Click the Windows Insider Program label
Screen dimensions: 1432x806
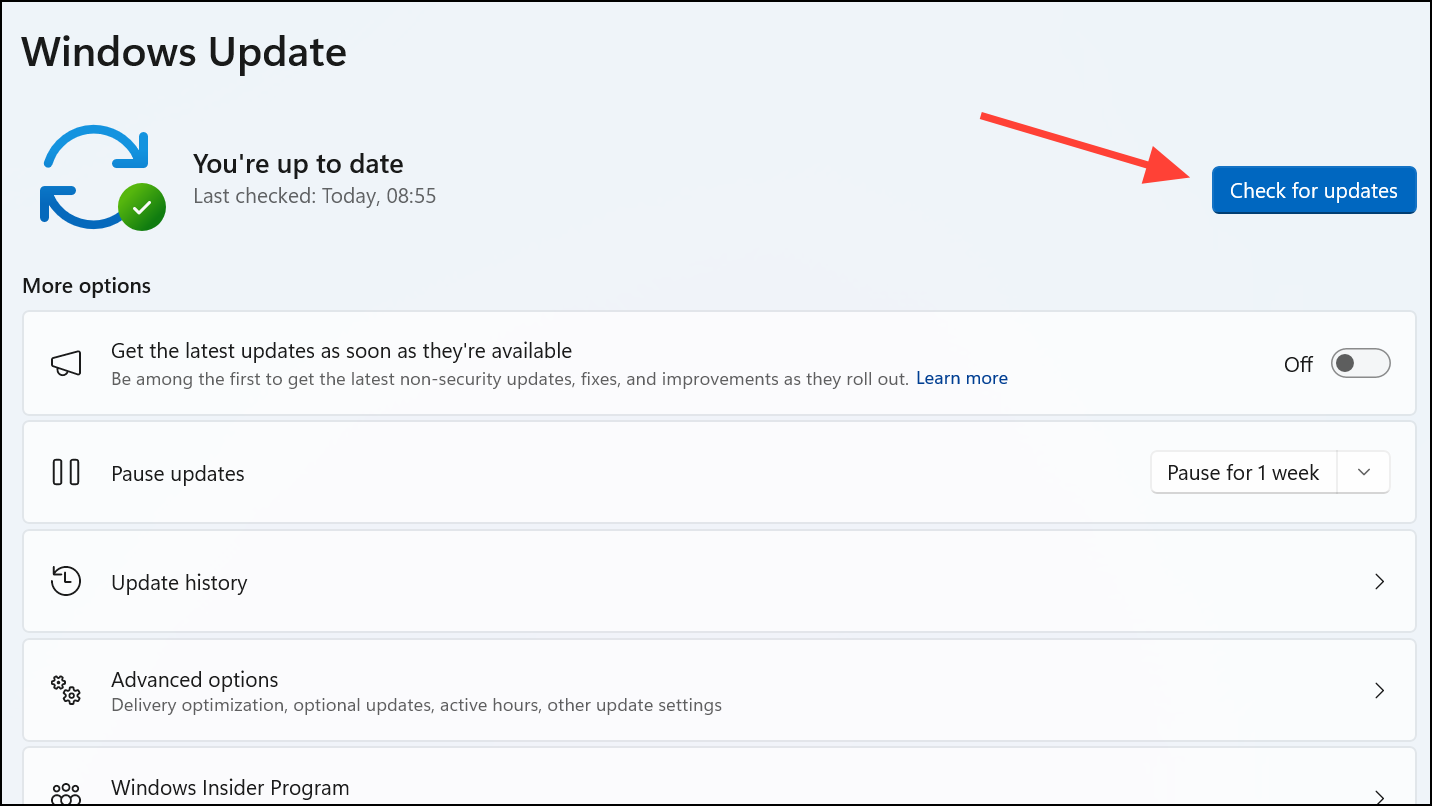230,788
